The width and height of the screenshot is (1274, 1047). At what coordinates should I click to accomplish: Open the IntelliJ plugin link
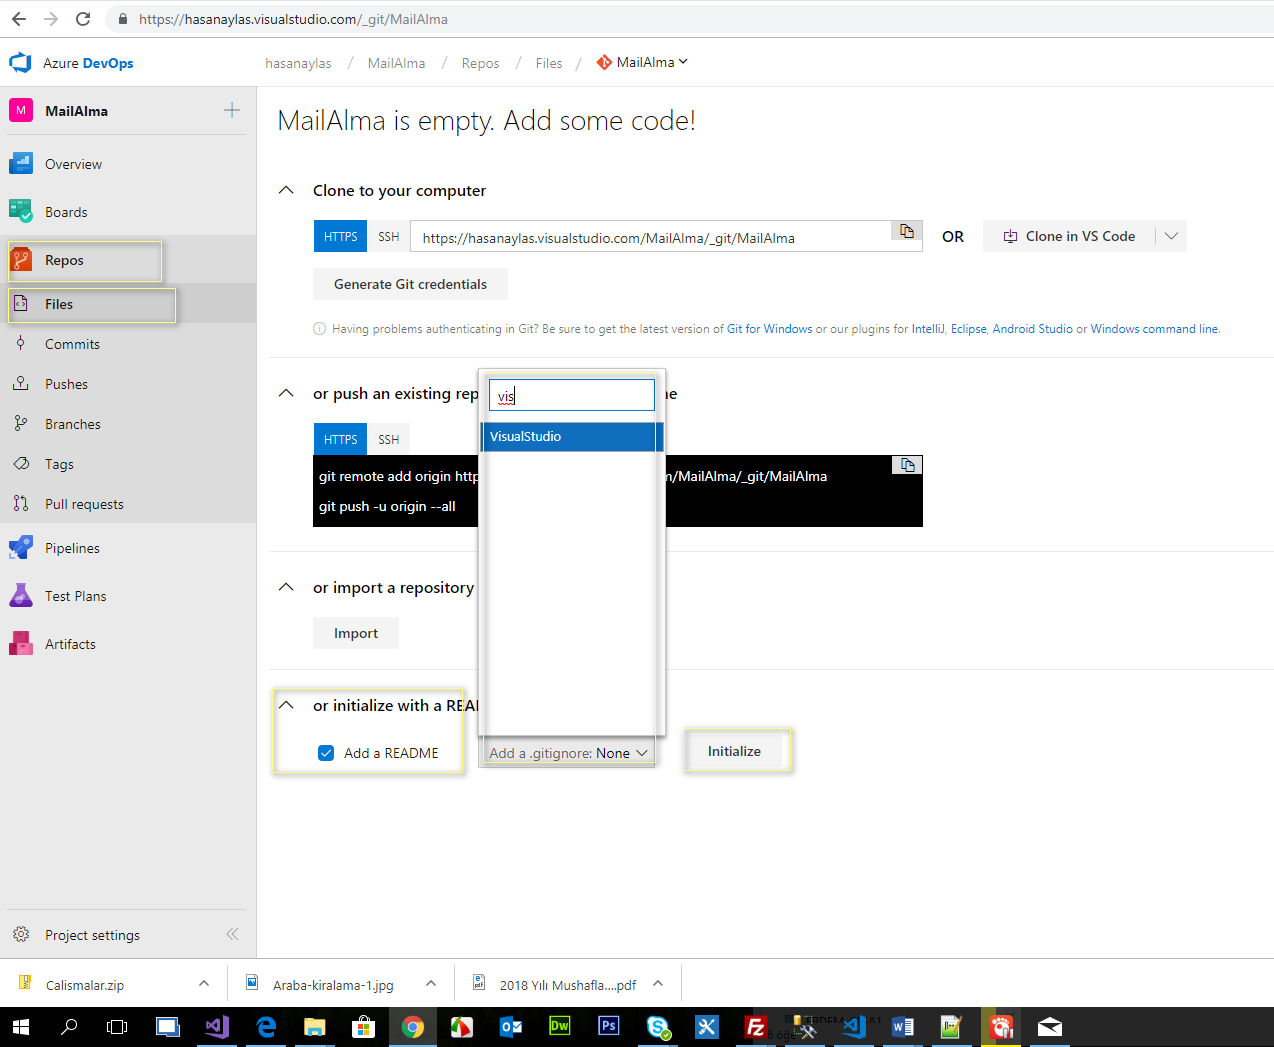(928, 329)
